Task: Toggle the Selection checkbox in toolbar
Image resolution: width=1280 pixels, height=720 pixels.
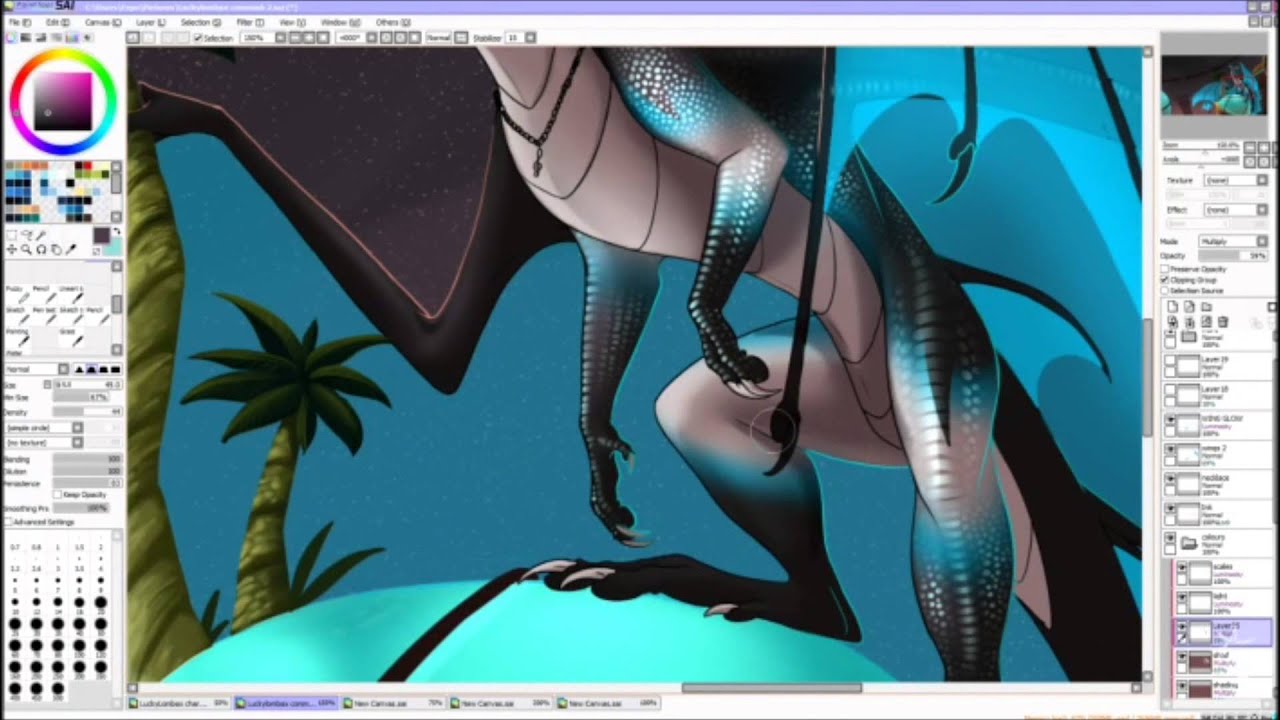Action: pos(198,38)
